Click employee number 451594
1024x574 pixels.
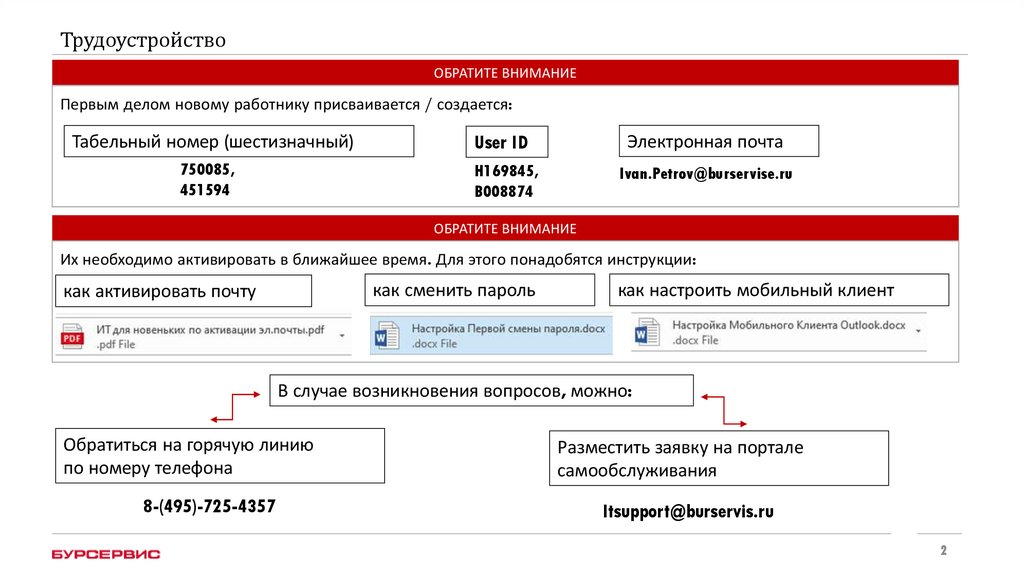[x=205, y=190]
